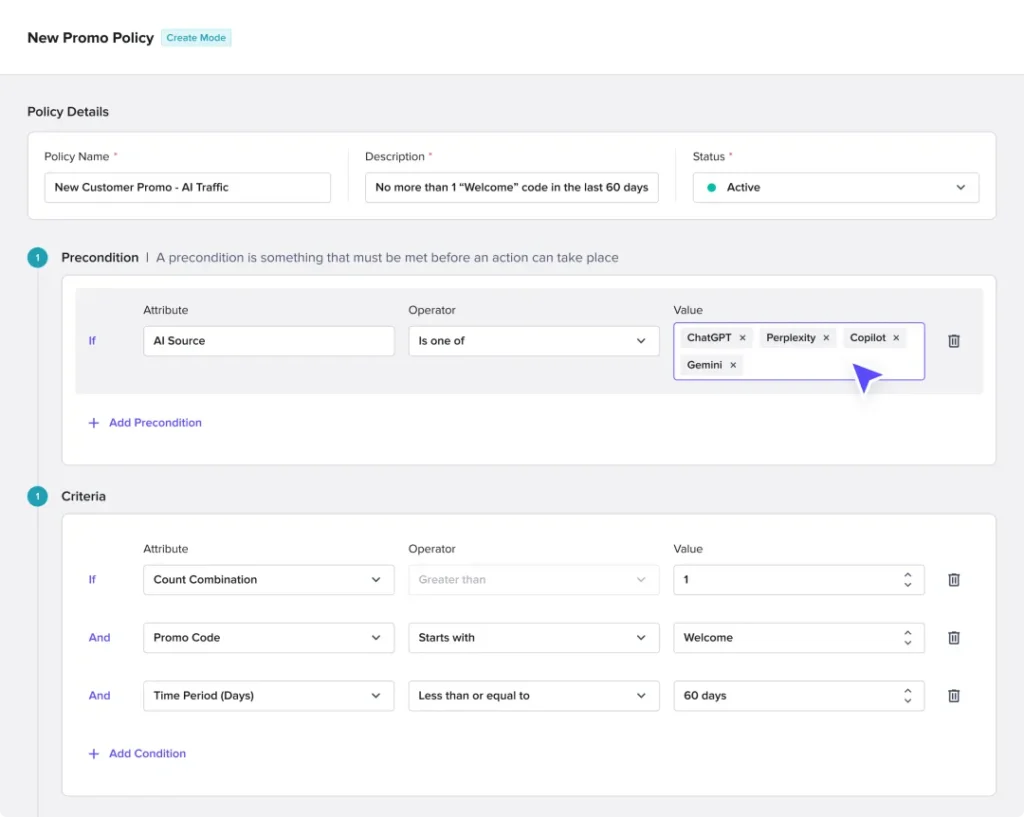The height and width of the screenshot is (817, 1024).
Task: Open the Starts with operator dropdown
Action: pyautogui.click(x=534, y=638)
